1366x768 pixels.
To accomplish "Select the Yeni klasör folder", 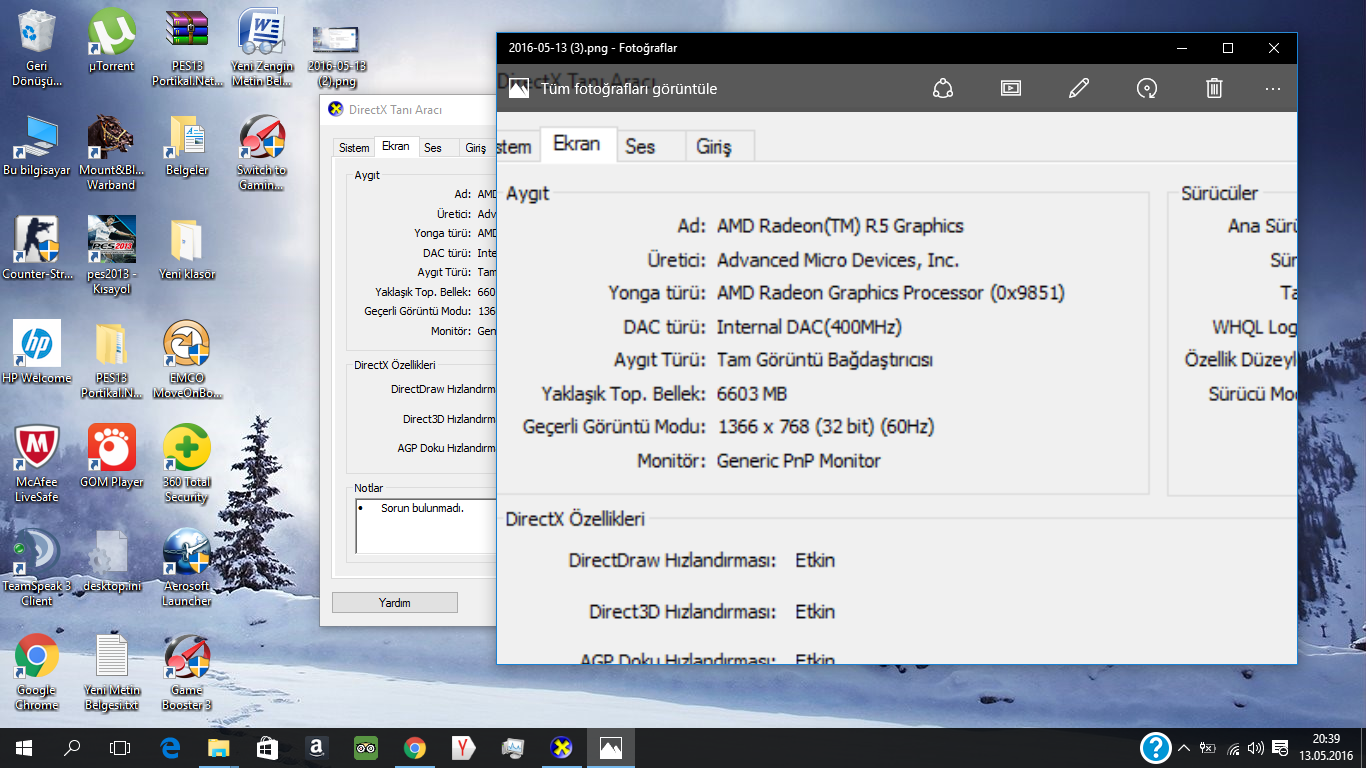I will pos(187,248).
